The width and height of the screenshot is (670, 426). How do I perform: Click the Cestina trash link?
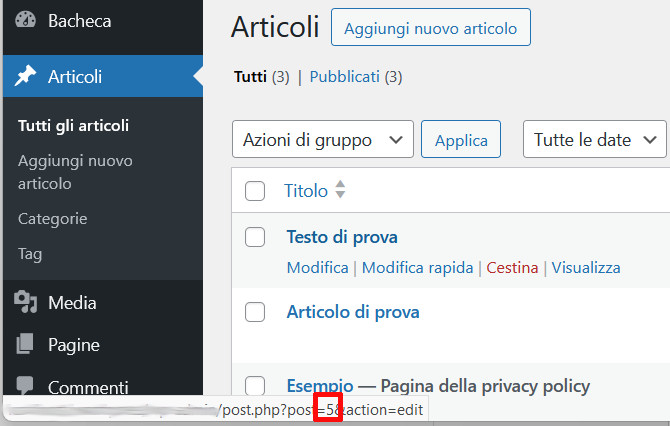512,267
